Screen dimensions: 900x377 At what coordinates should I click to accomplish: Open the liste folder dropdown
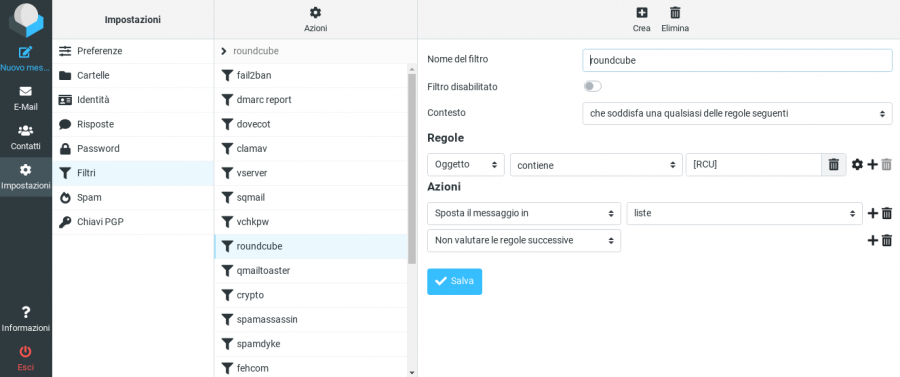744,213
